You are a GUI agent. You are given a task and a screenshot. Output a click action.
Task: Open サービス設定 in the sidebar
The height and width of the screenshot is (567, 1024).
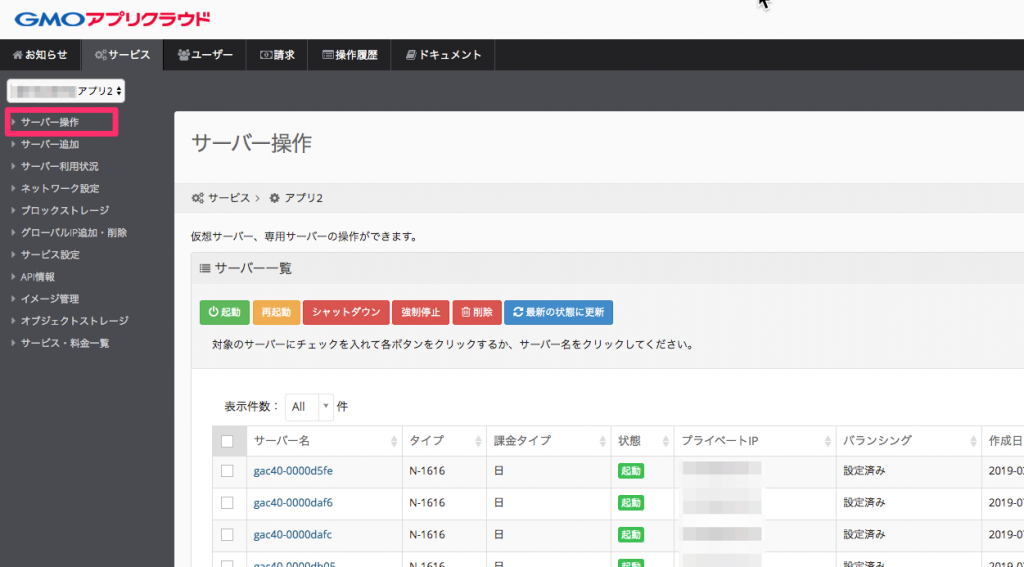pos(50,255)
